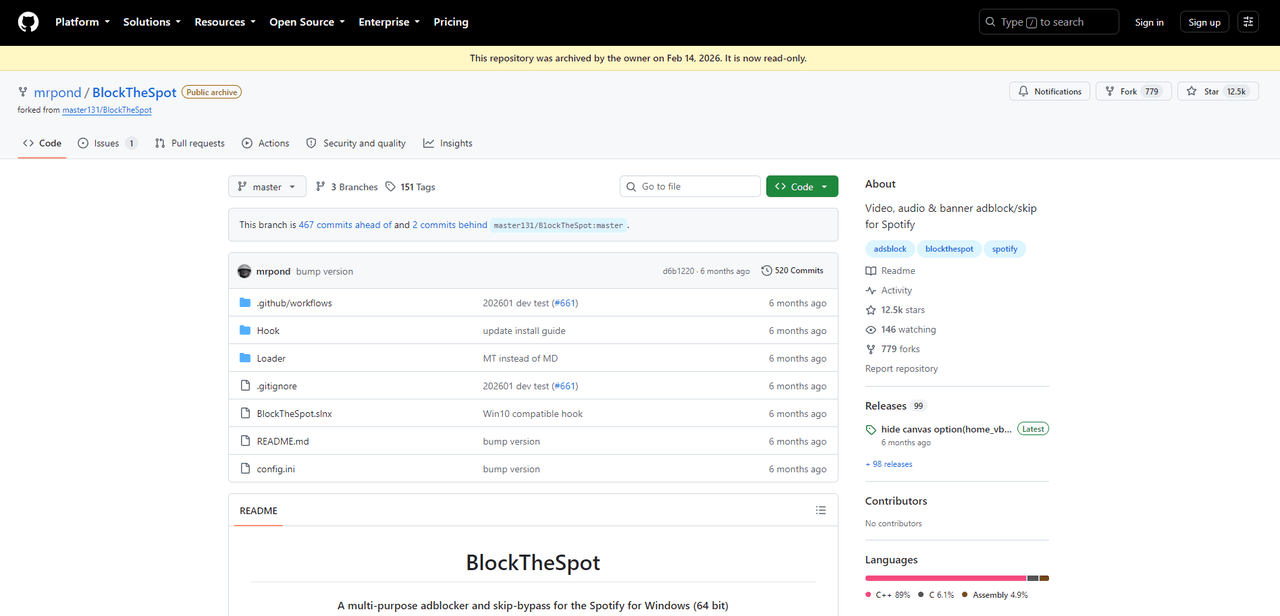Click the book icon next to Readme
The image size is (1280, 616).
click(871, 271)
